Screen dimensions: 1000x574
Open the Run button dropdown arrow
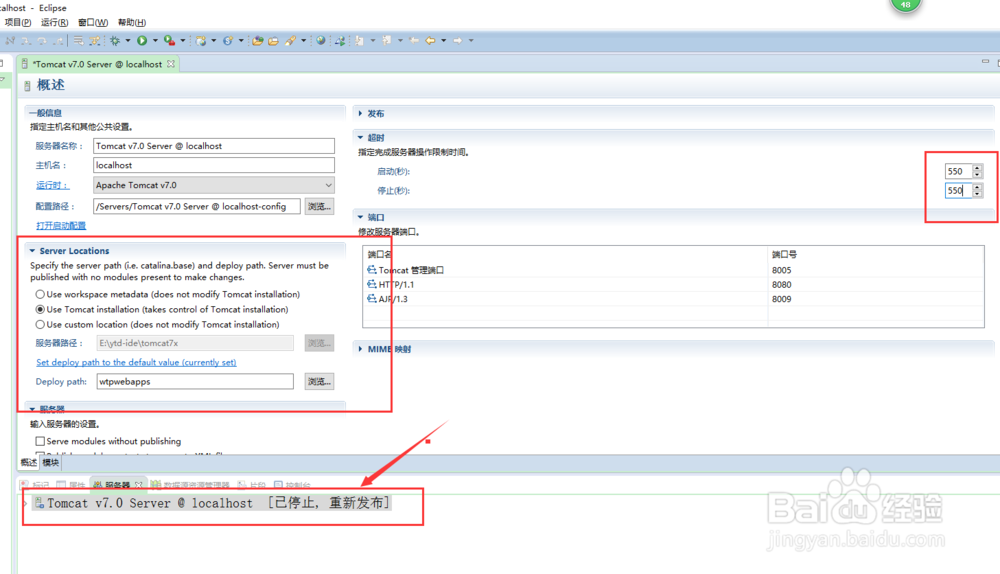[x=155, y=41]
